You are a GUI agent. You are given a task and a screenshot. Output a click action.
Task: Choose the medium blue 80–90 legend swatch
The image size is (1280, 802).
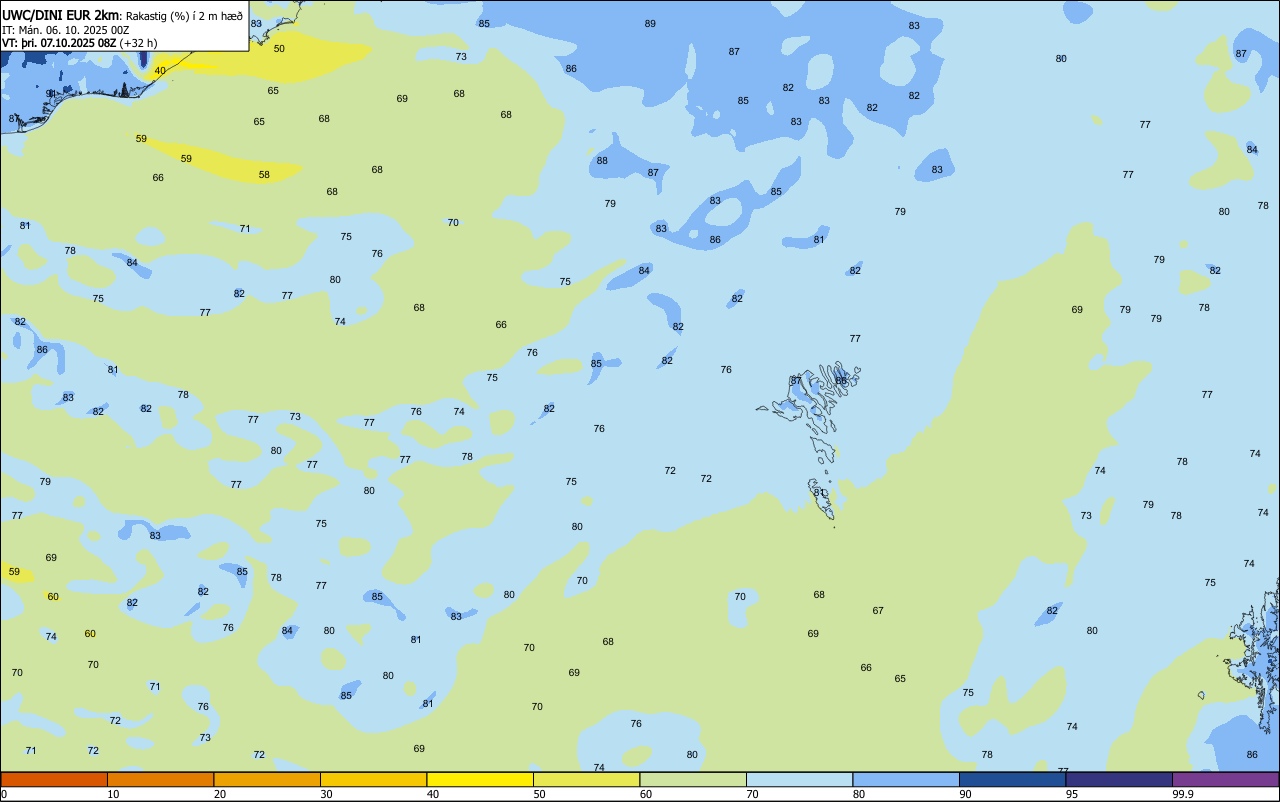(906, 779)
